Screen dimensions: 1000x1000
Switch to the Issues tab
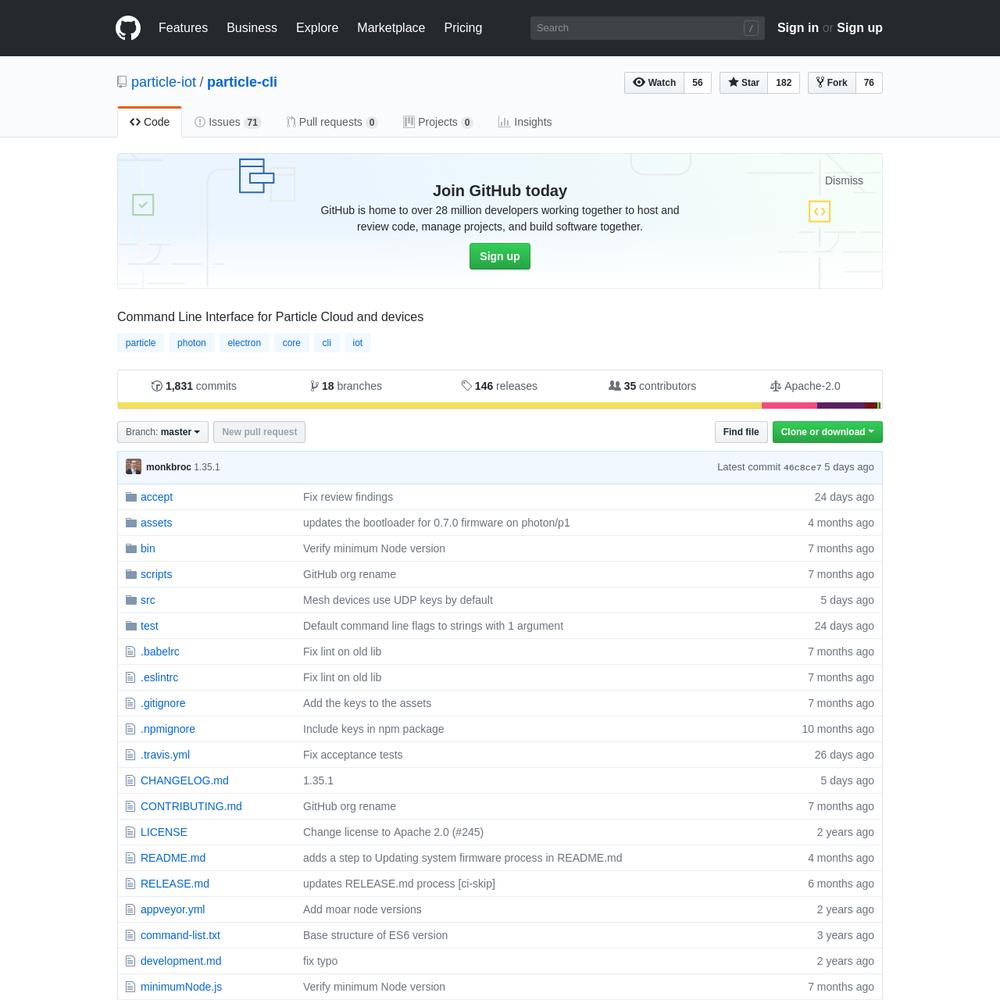227,122
